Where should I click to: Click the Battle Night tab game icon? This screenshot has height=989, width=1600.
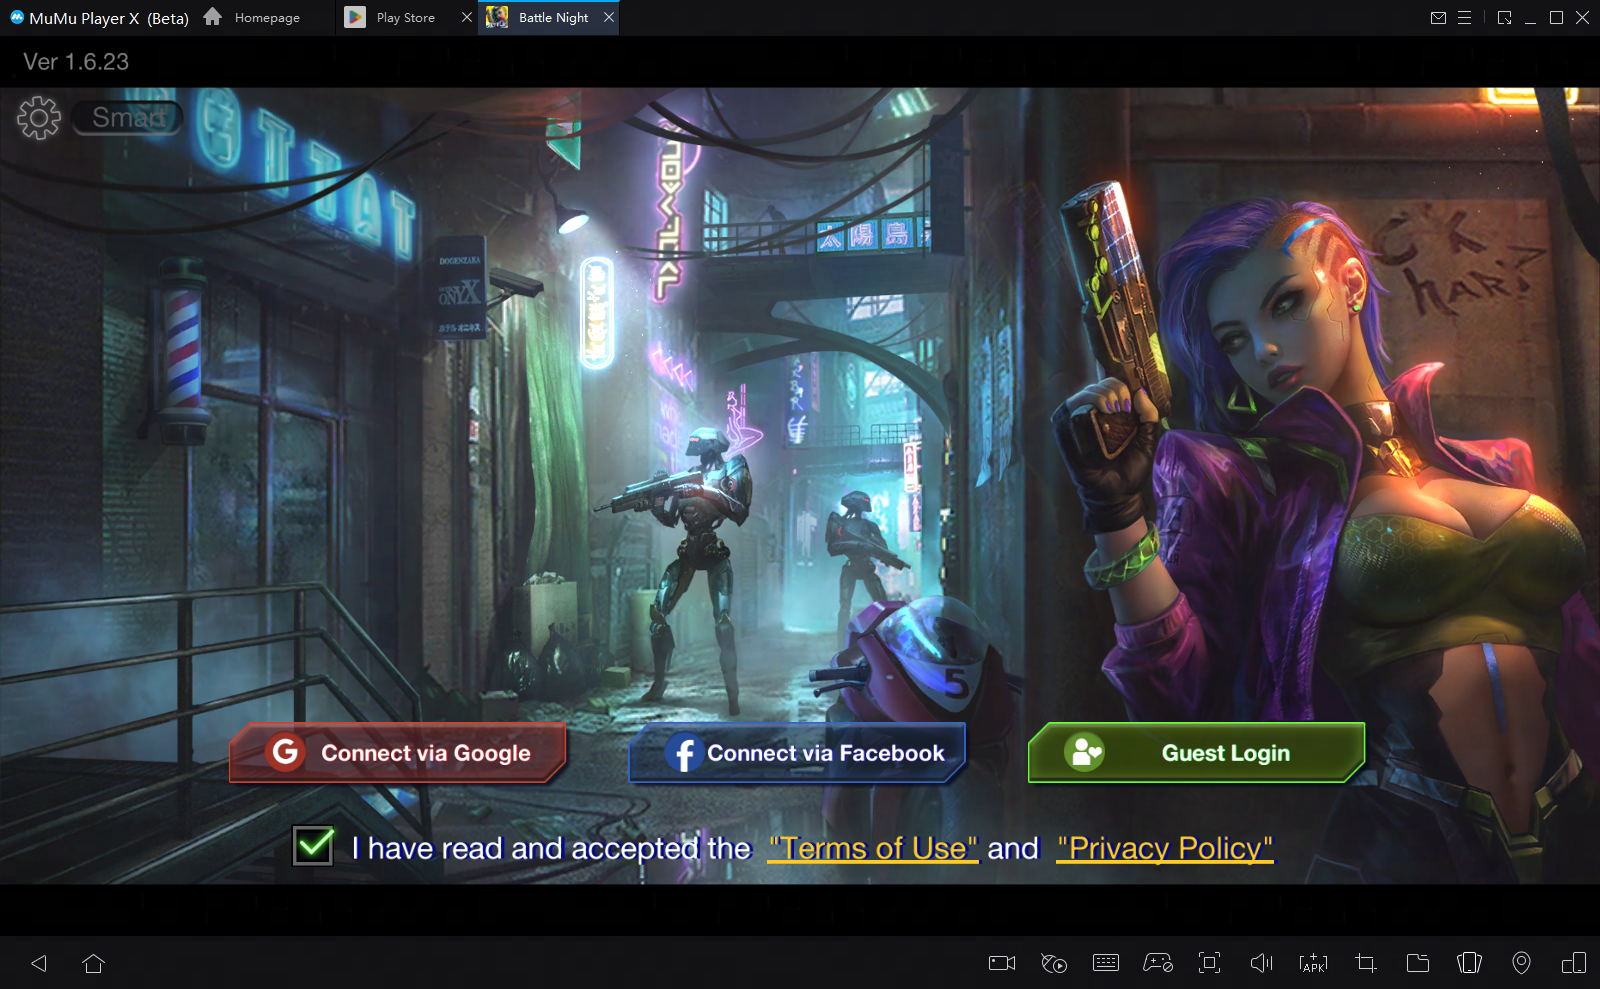point(497,17)
